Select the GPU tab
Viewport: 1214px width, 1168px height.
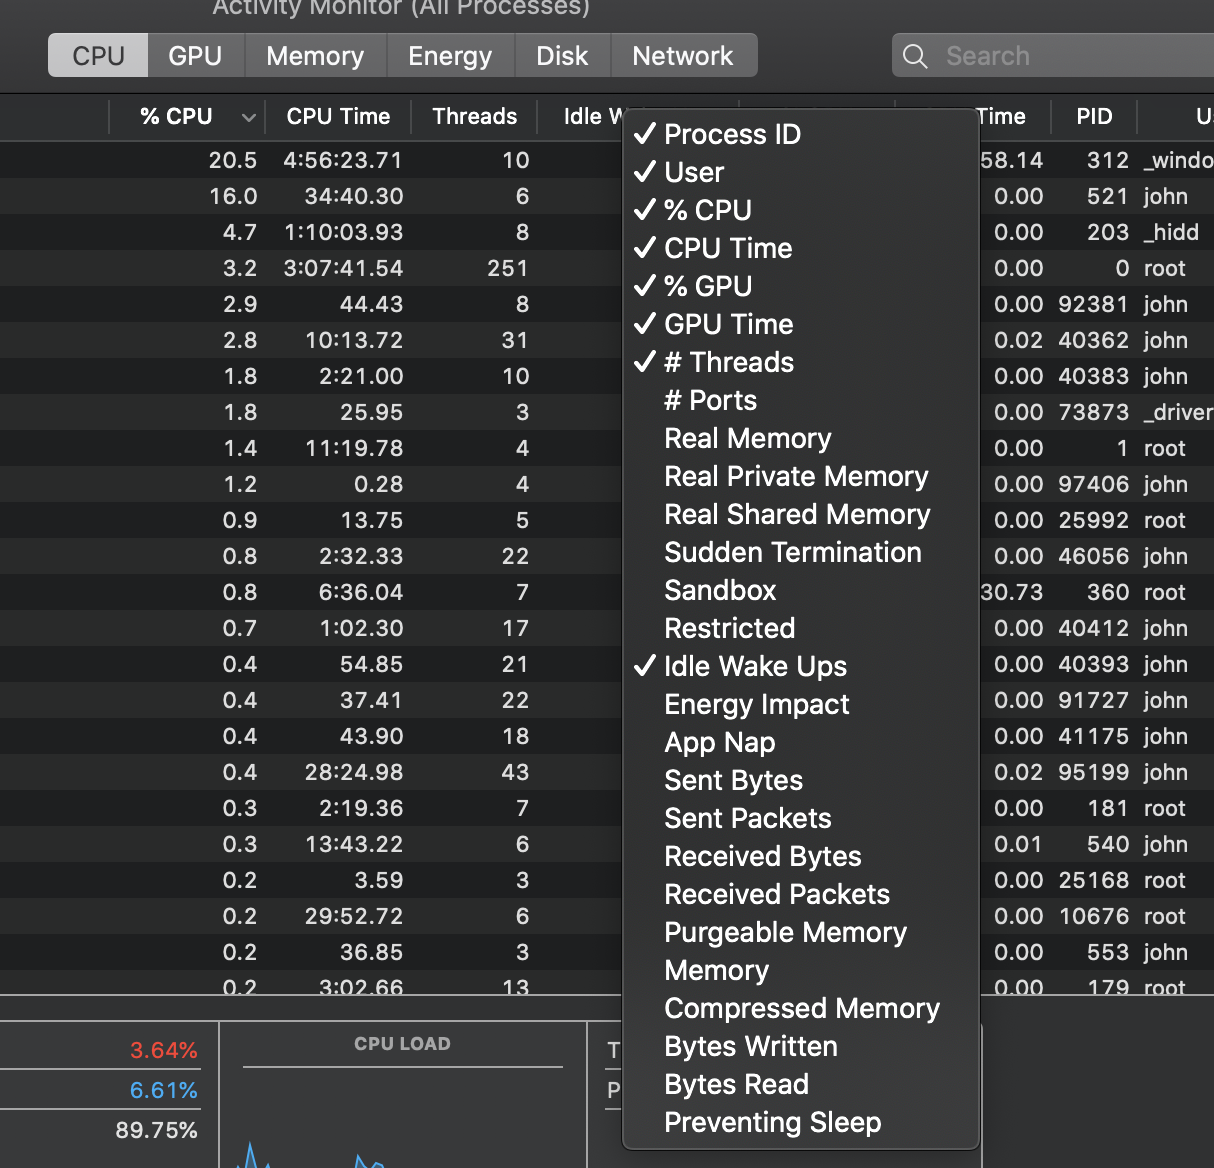click(x=195, y=56)
